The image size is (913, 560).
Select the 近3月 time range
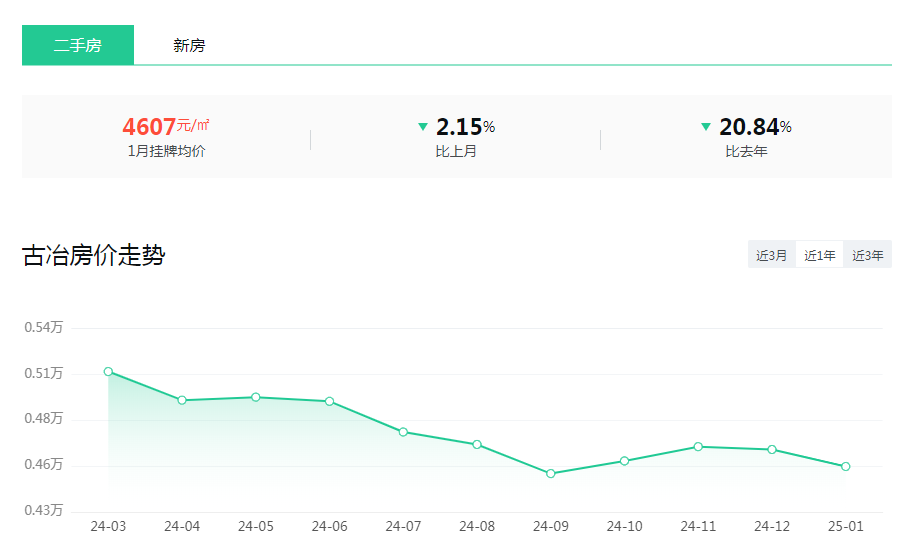(771, 255)
